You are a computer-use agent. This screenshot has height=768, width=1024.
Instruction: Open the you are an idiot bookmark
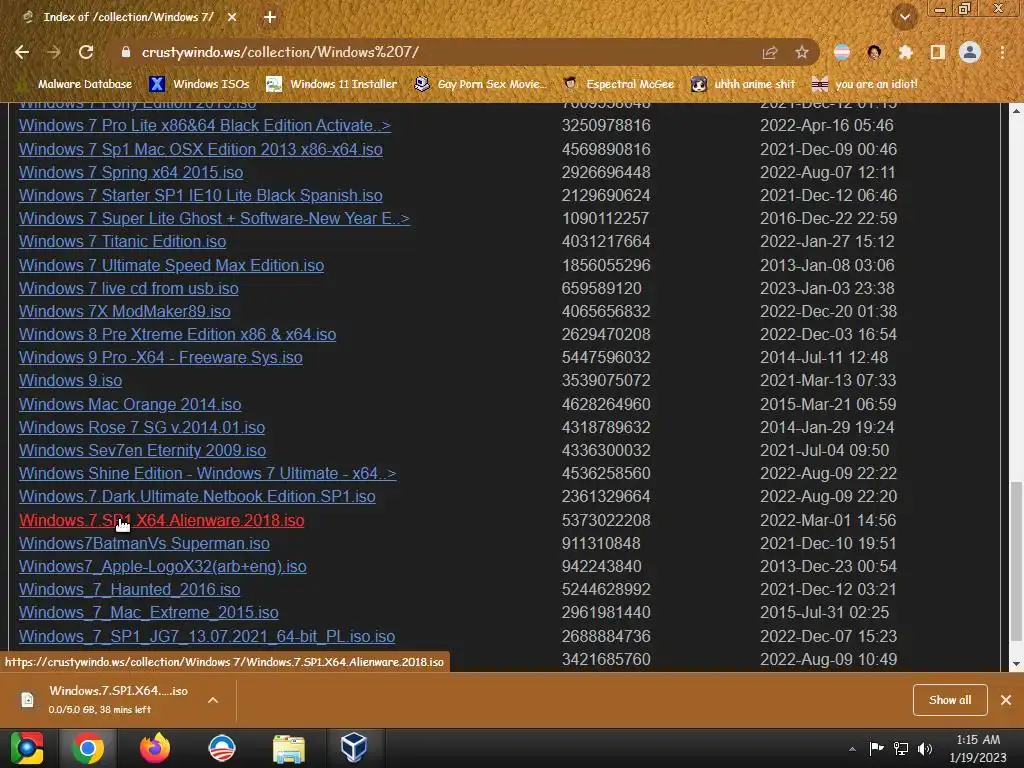(x=865, y=84)
